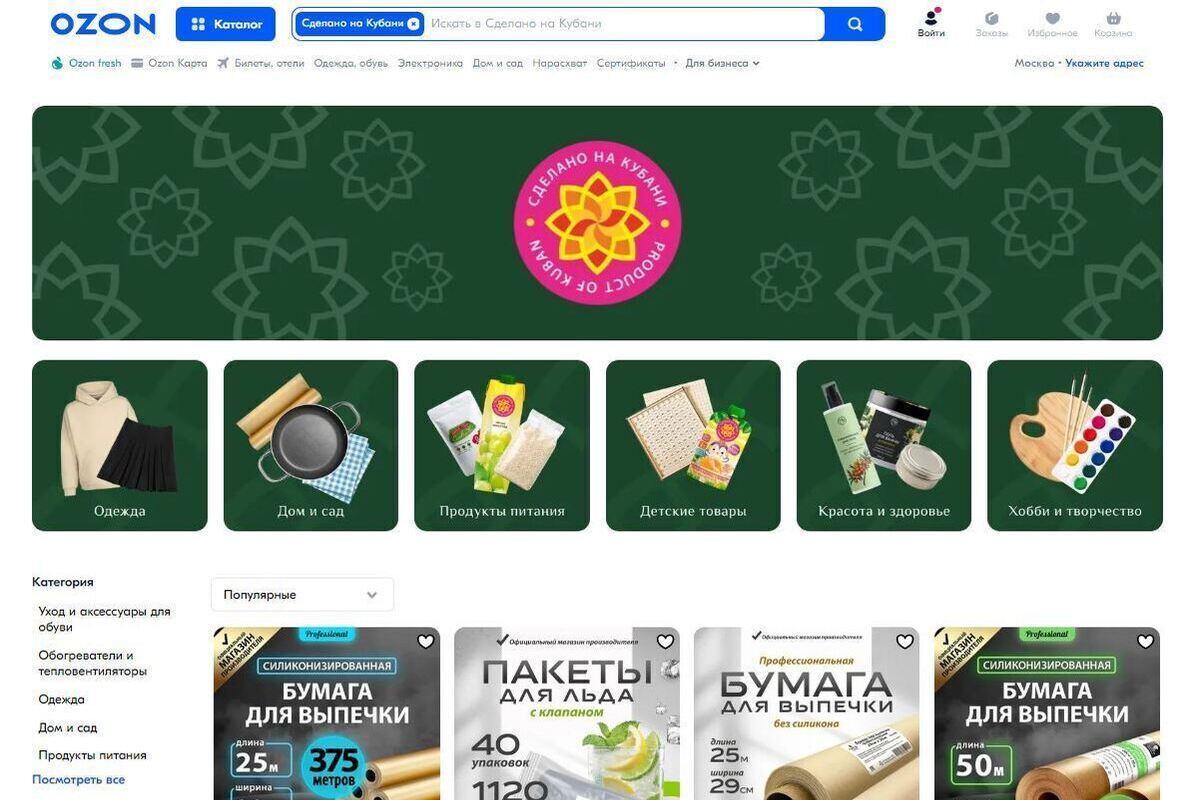Click the magnifier search button

[855, 24]
